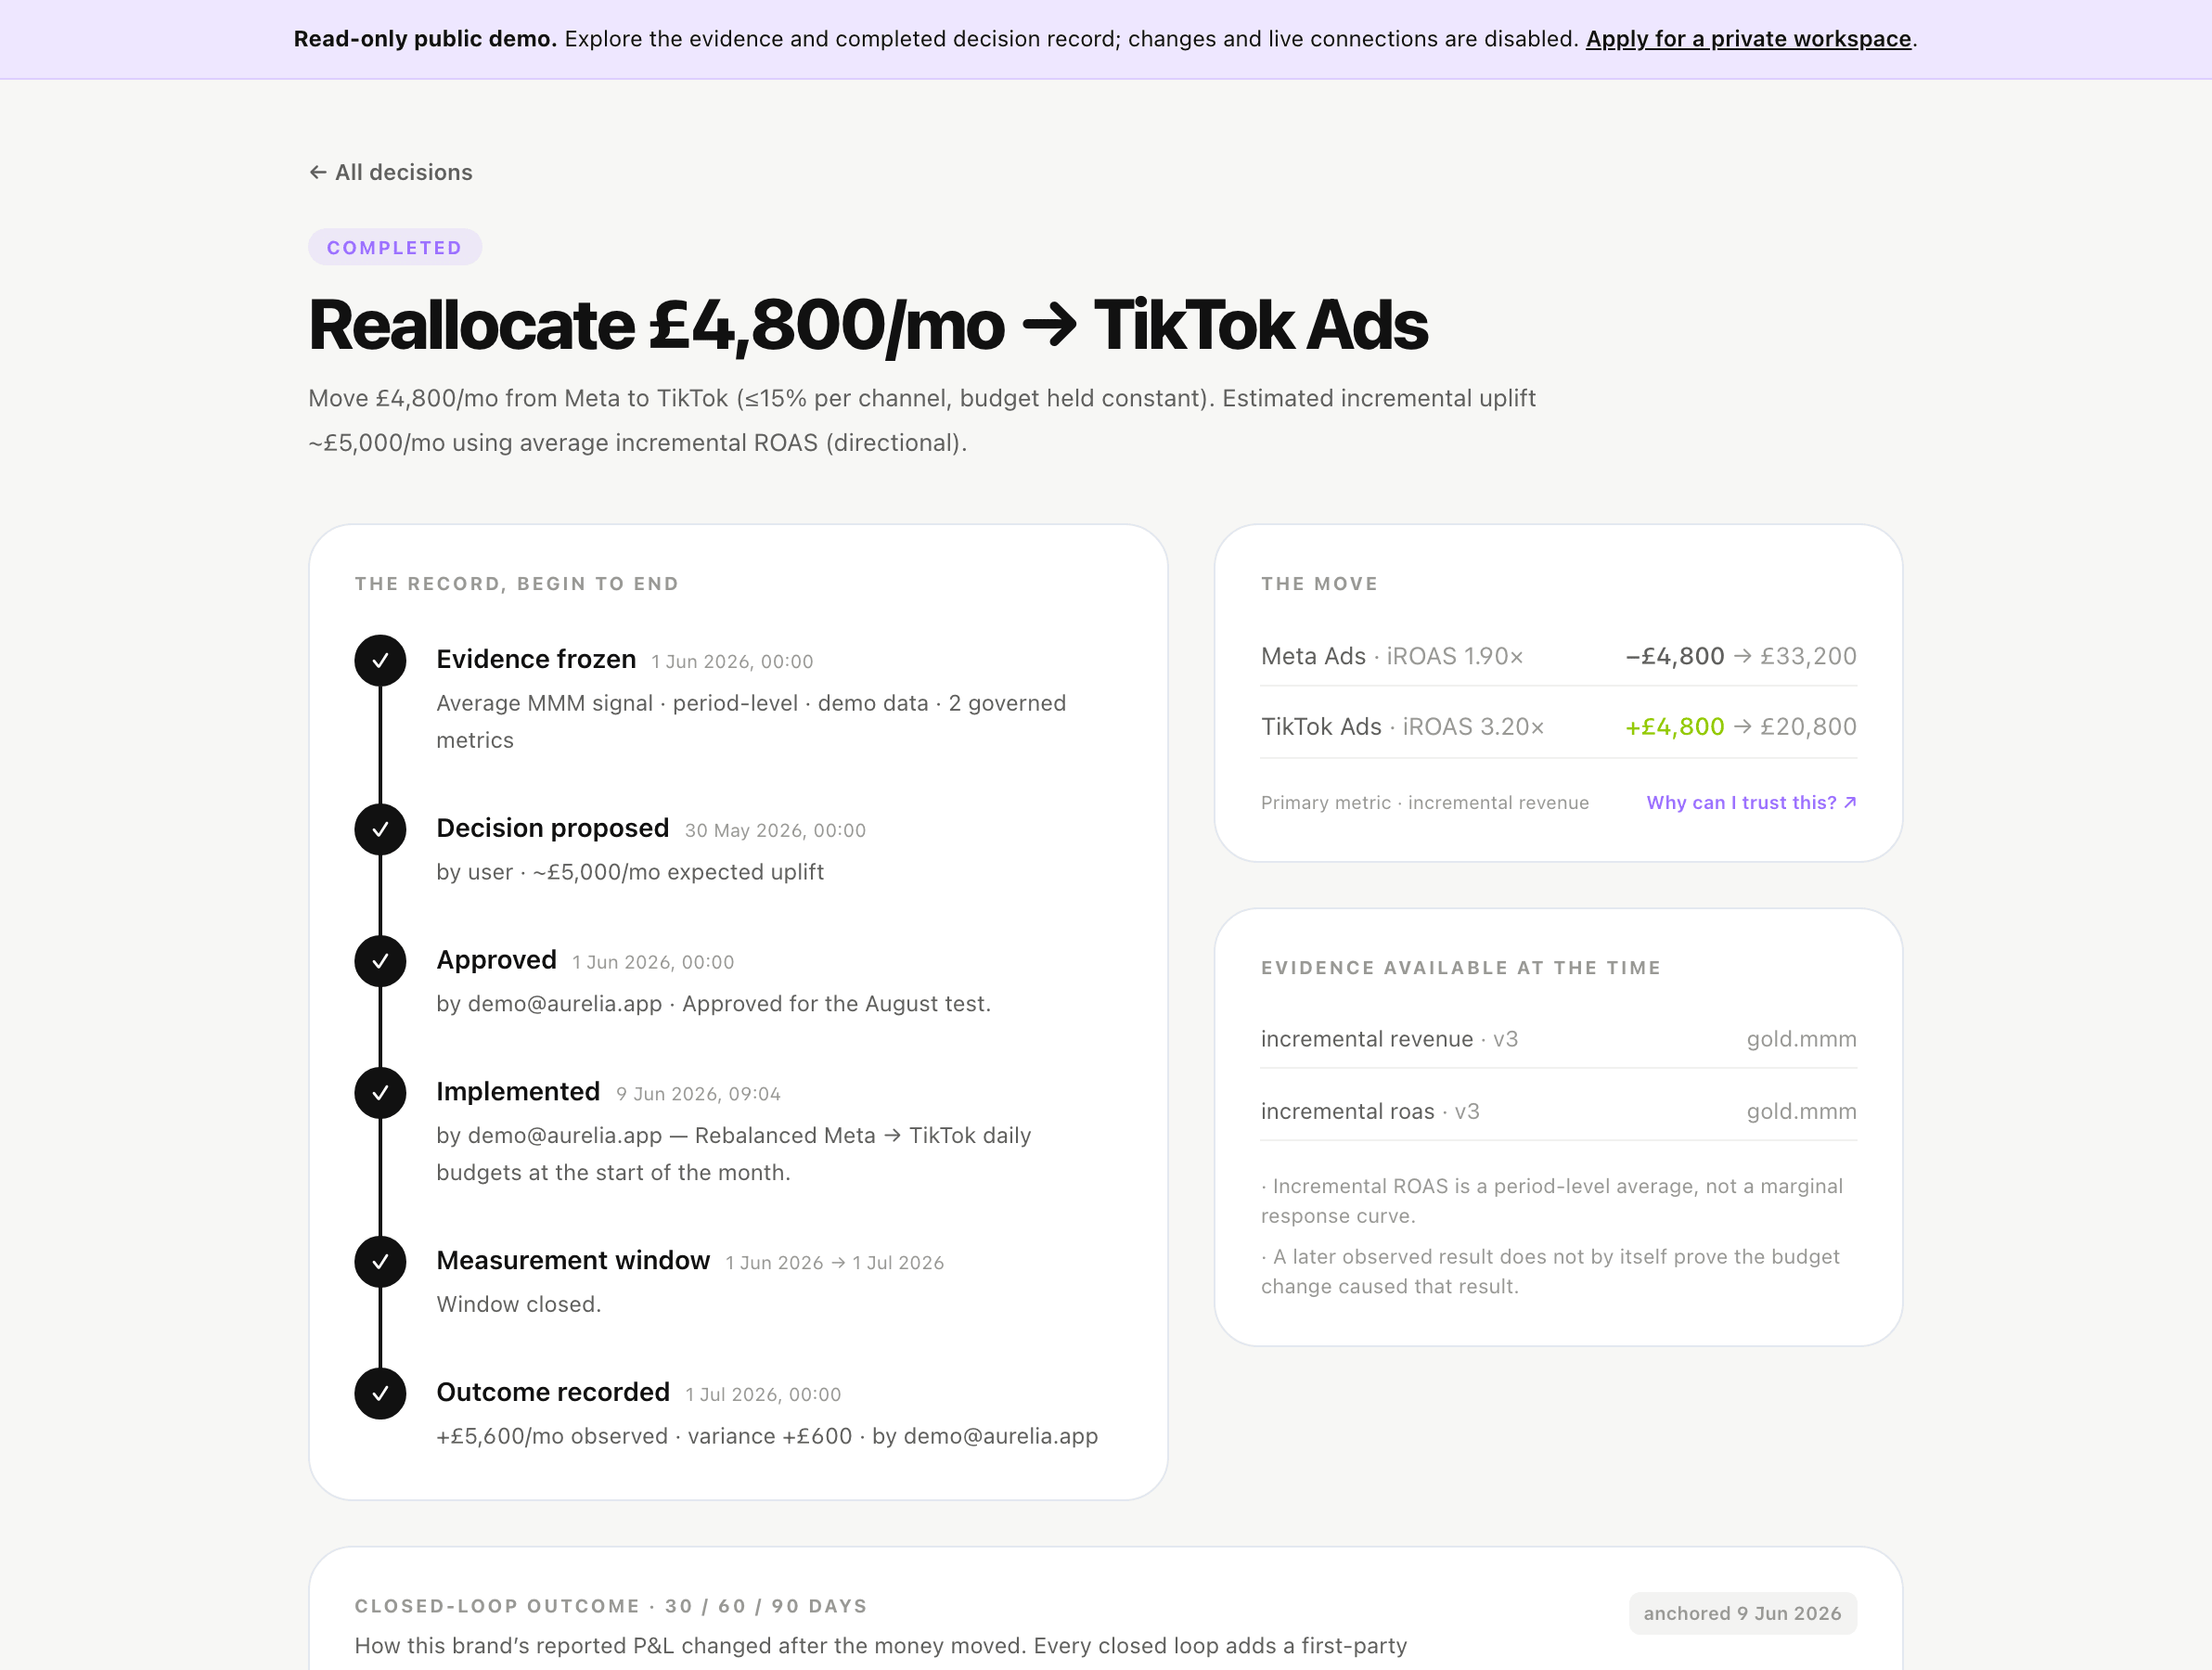2212x1670 pixels.
Task: Open the incremental revenue v3 evidence row
Action: point(1558,1039)
